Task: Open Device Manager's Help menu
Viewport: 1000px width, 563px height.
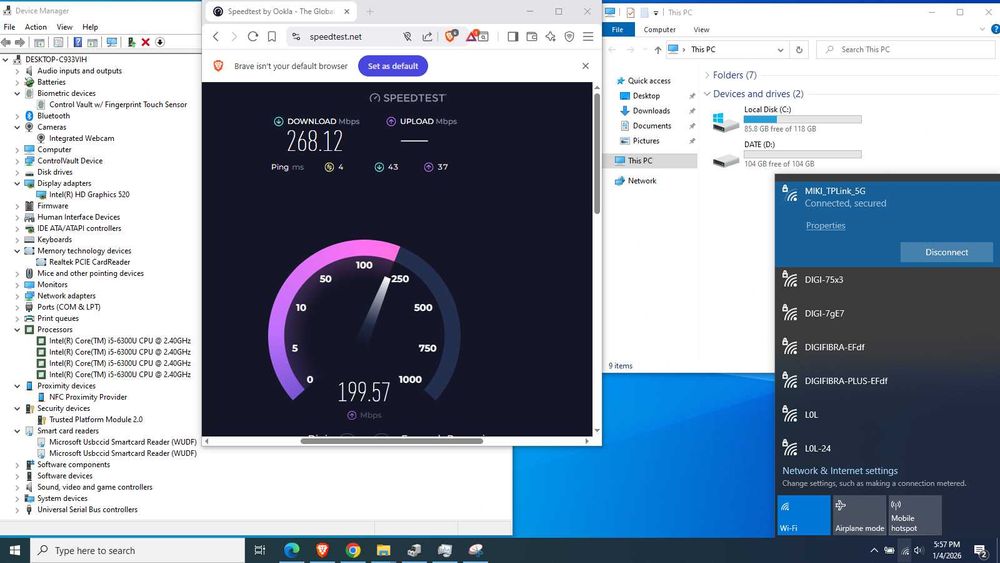Action: (x=90, y=27)
